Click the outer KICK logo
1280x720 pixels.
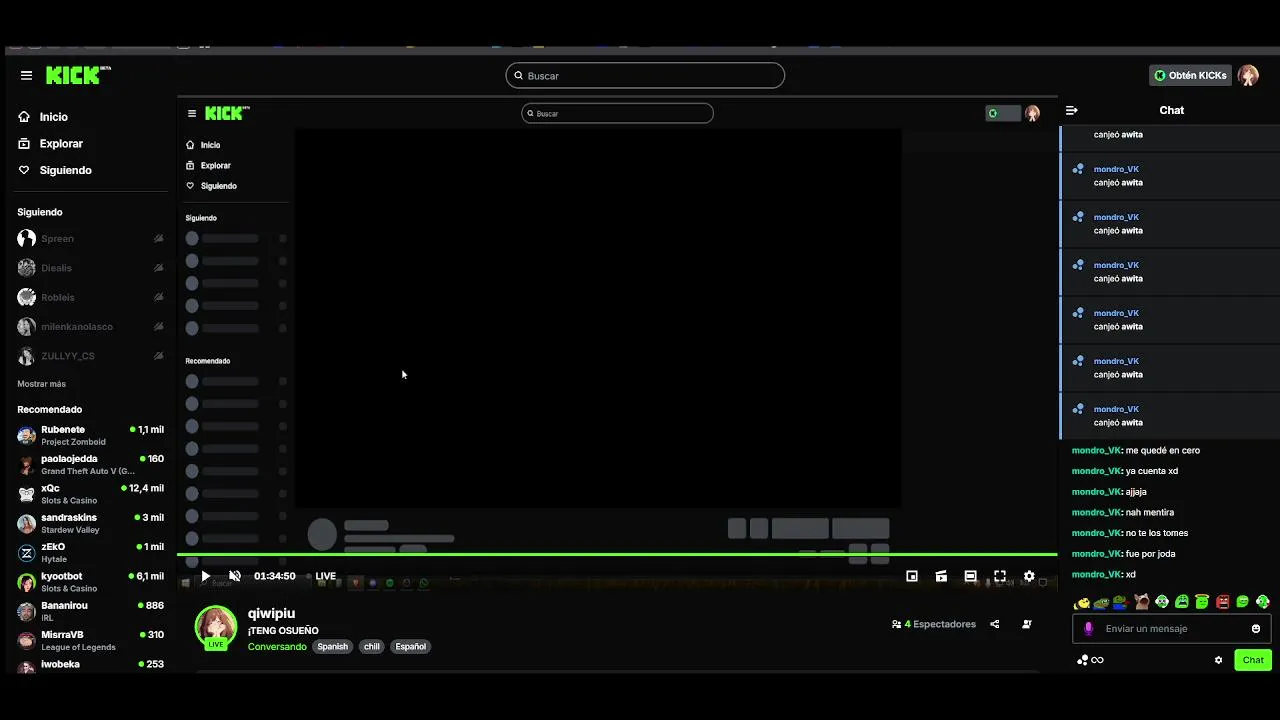[x=78, y=75]
